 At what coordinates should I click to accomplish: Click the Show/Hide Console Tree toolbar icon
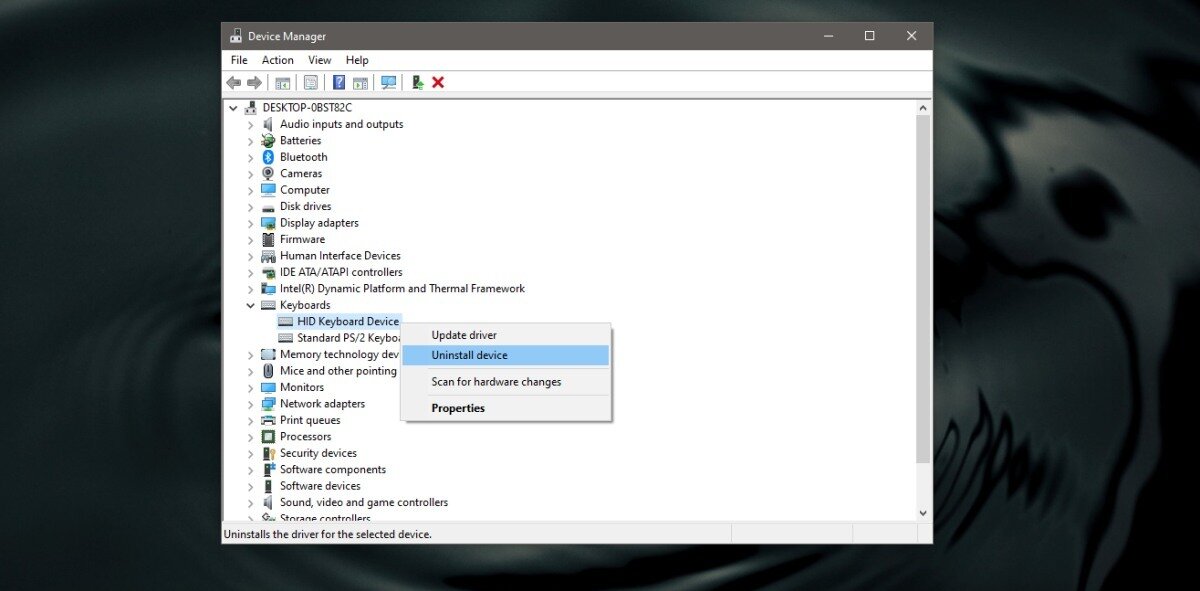(x=283, y=82)
